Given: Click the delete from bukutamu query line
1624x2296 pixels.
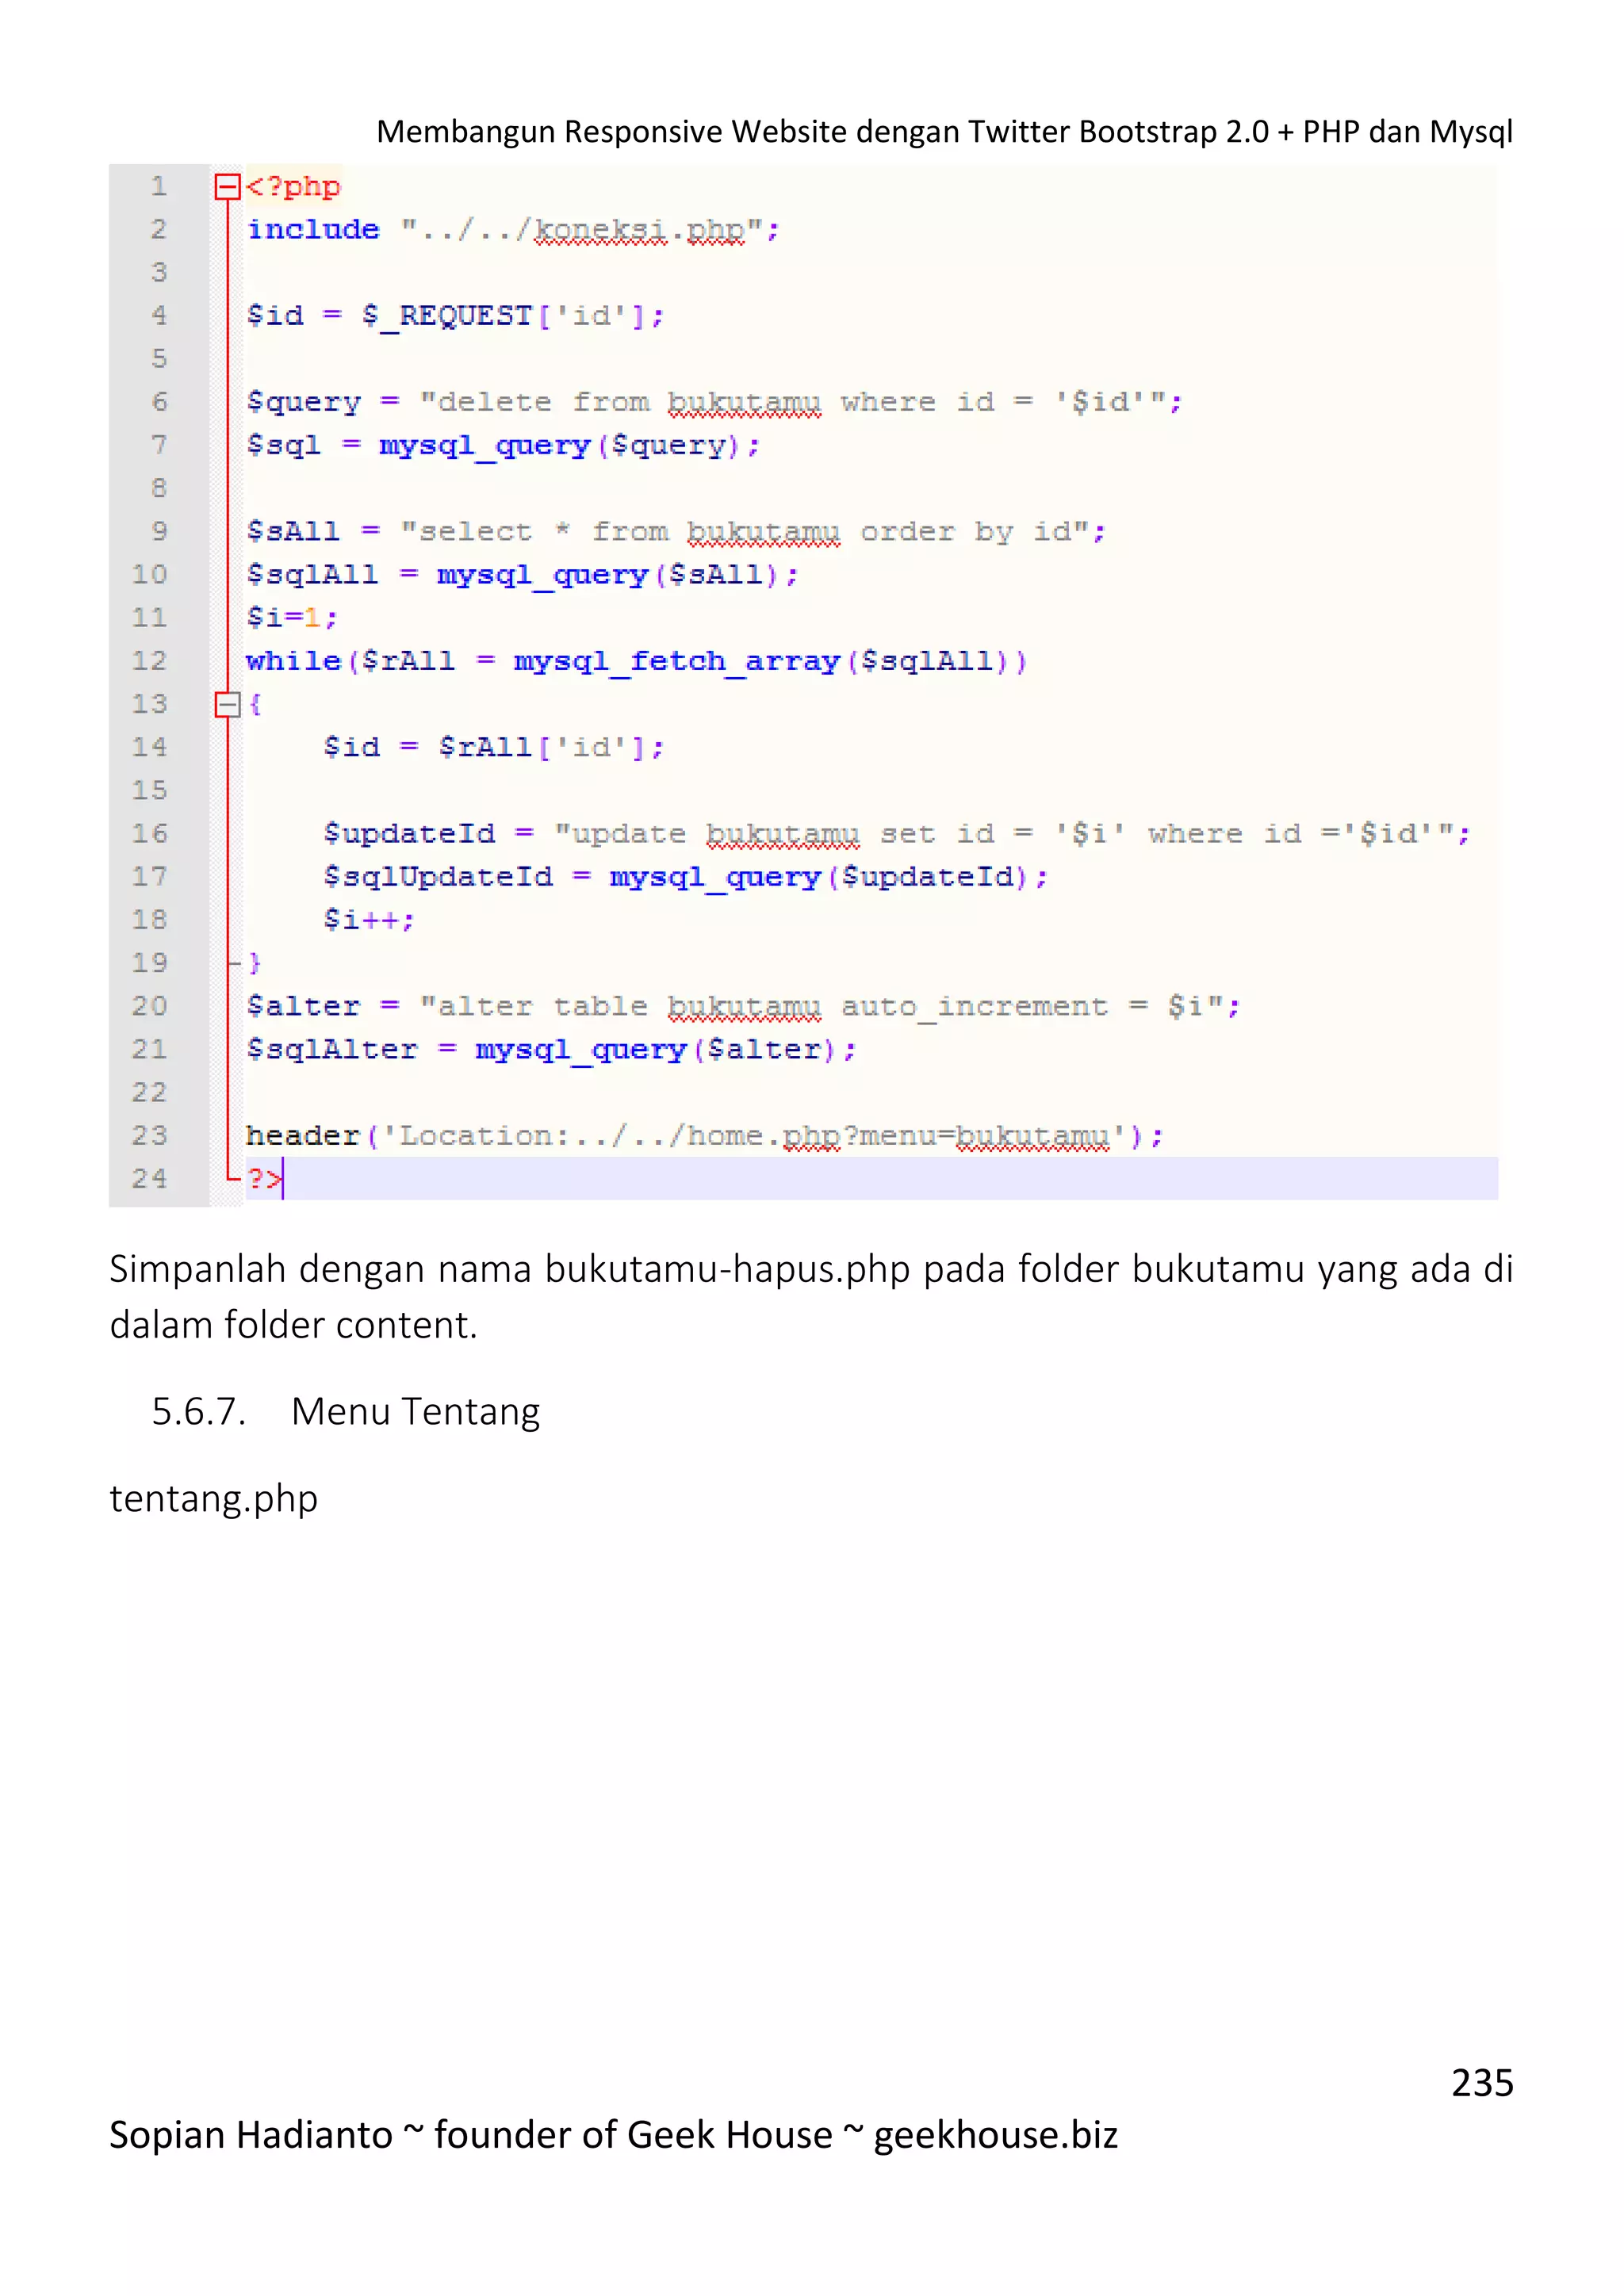Looking at the screenshot, I should coord(714,402).
